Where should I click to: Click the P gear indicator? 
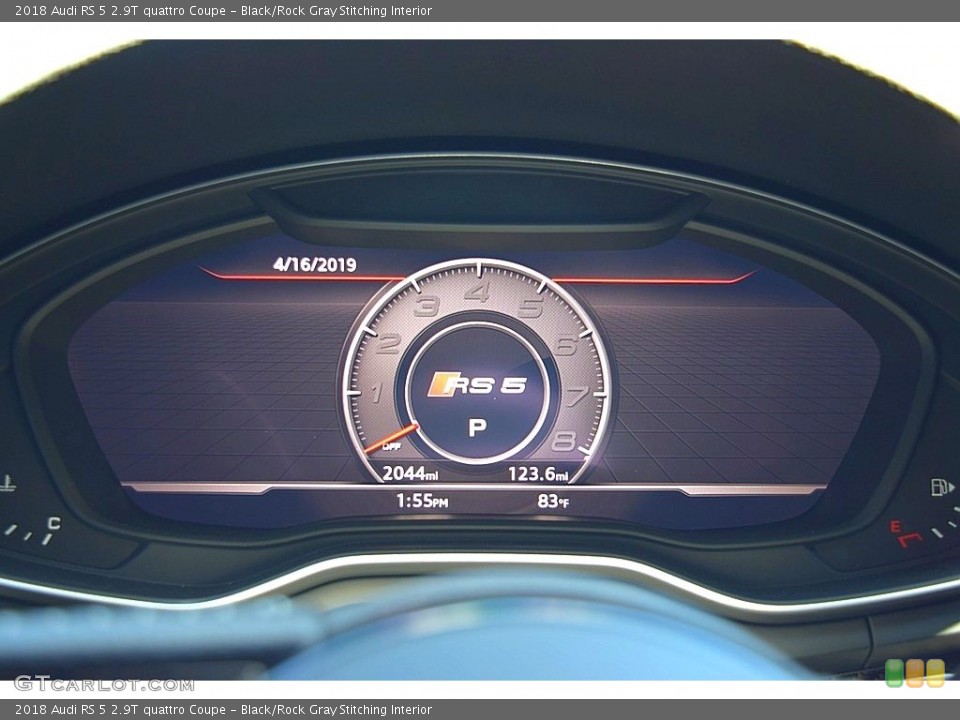[x=477, y=427]
